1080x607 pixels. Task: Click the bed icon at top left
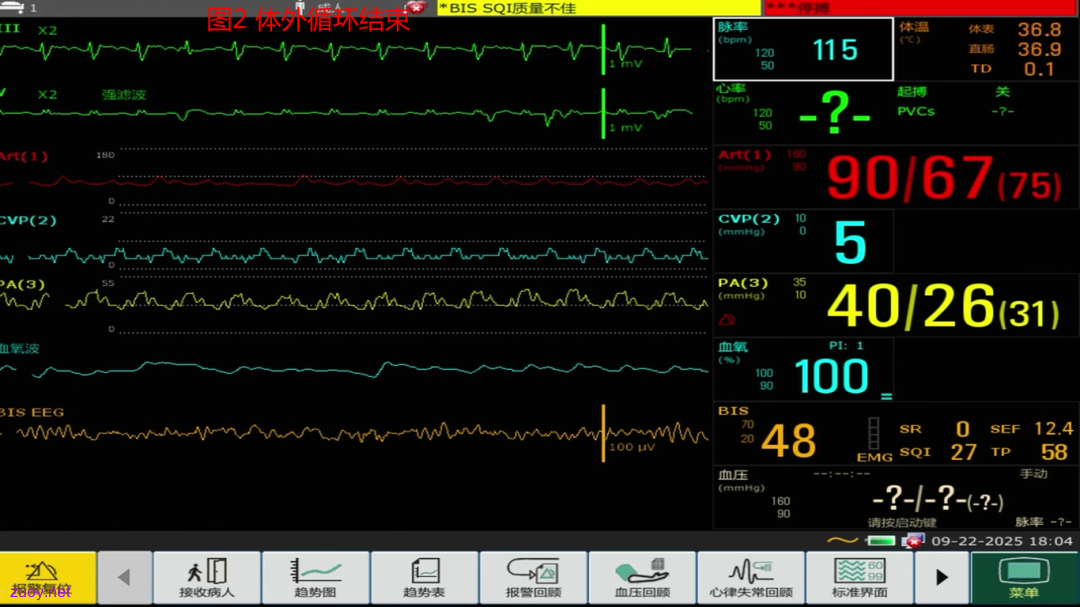(x=12, y=8)
